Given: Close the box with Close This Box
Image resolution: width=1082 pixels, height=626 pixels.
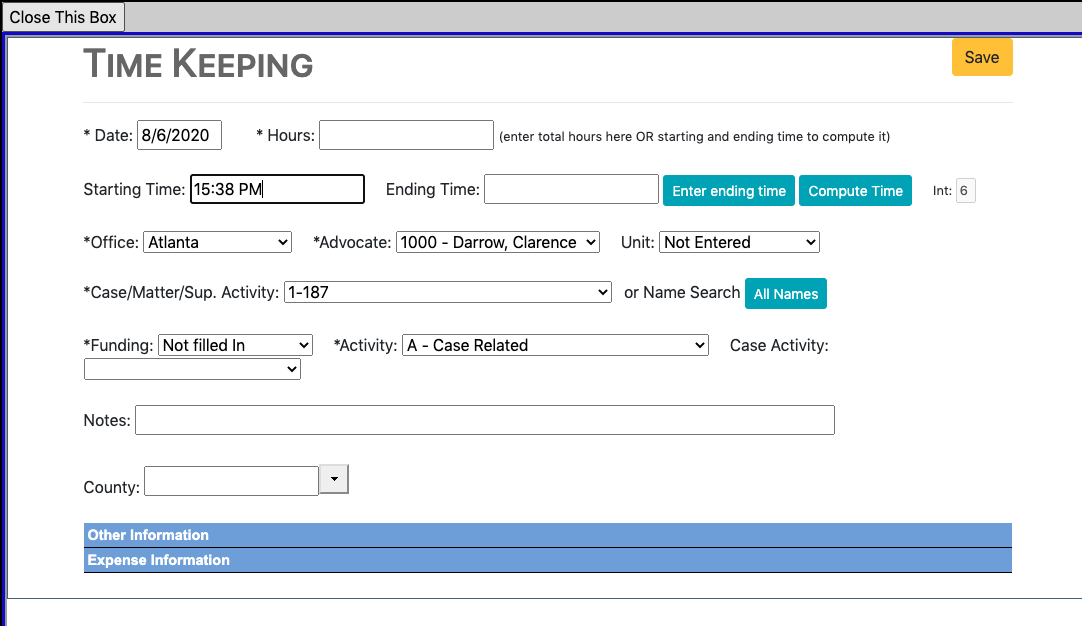Looking at the screenshot, I should 63,17.
